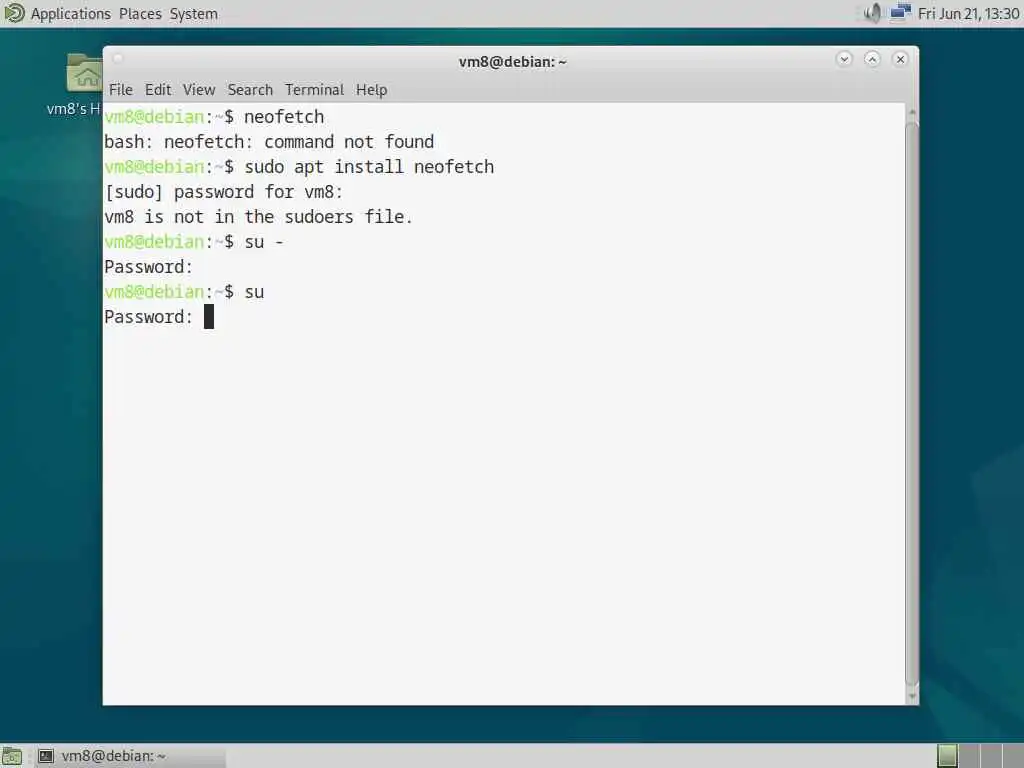Click the MATE logo icon in top panel
Image resolution: width=1024 pixels, height=768 pixels.
(14, 13)
